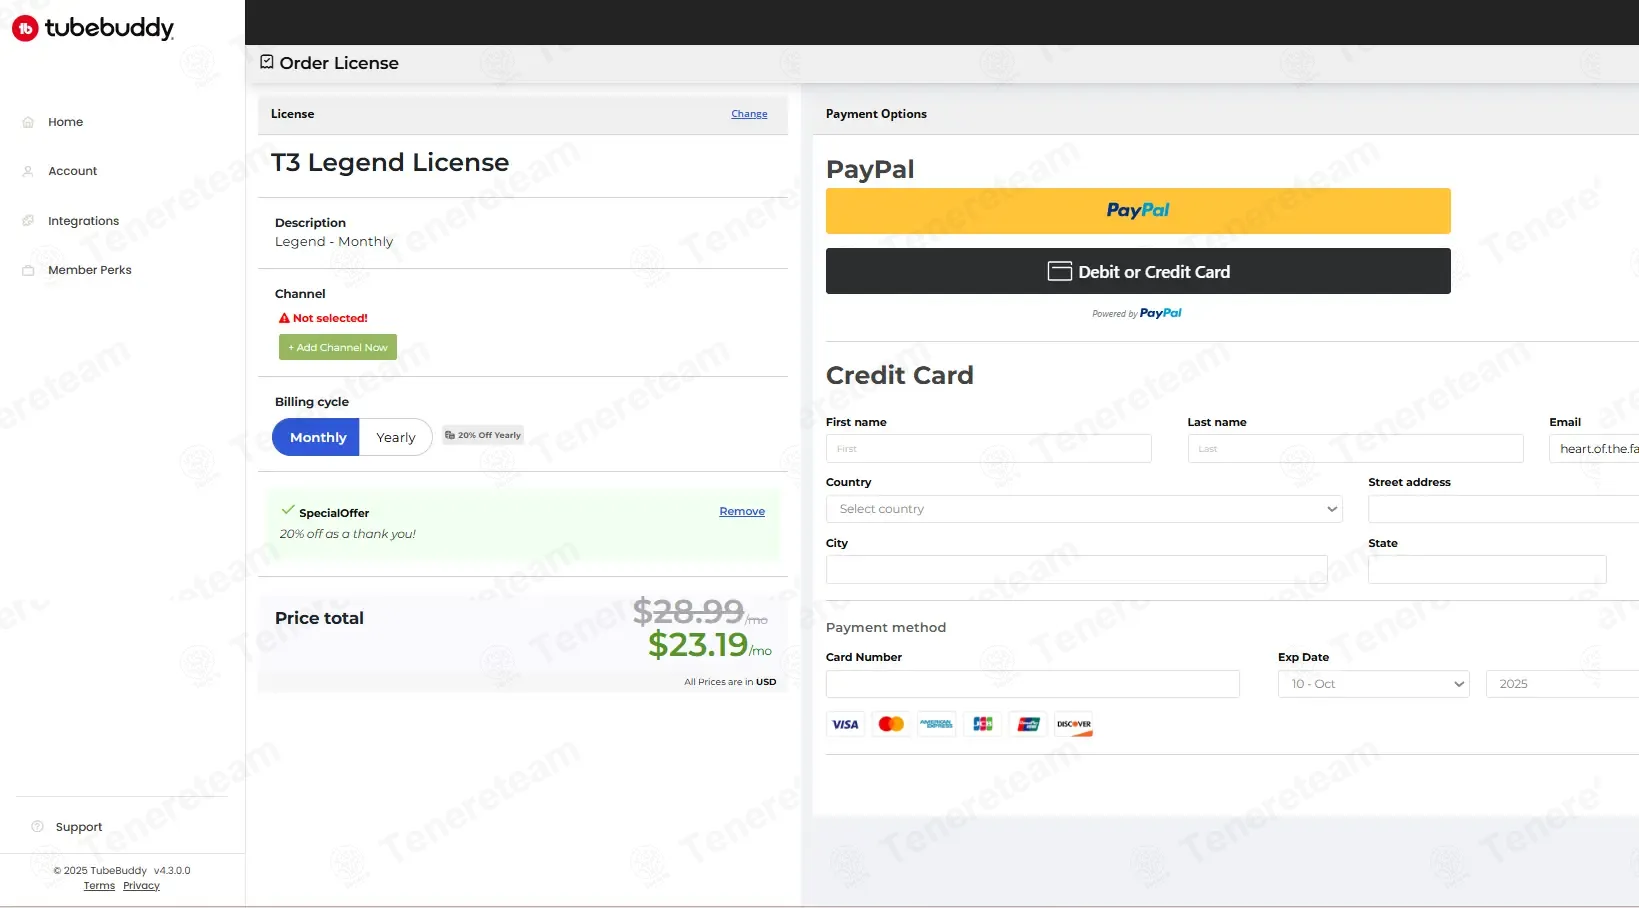Click the SpecialOffer green checkmark
The width and height of the screenshot is (1639, 908).
288,510
